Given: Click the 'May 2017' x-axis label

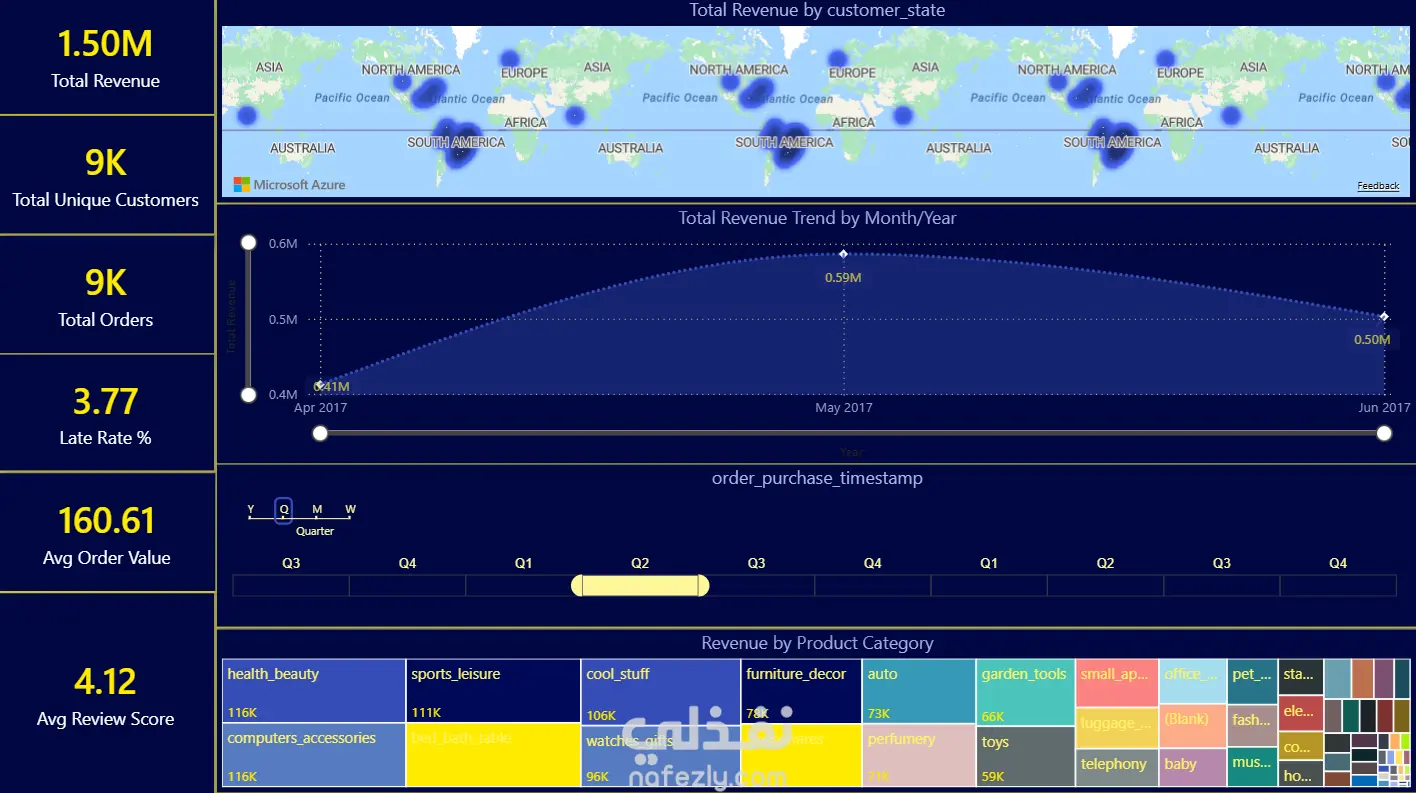Looking at the screenshot, I should click(844, 408).
